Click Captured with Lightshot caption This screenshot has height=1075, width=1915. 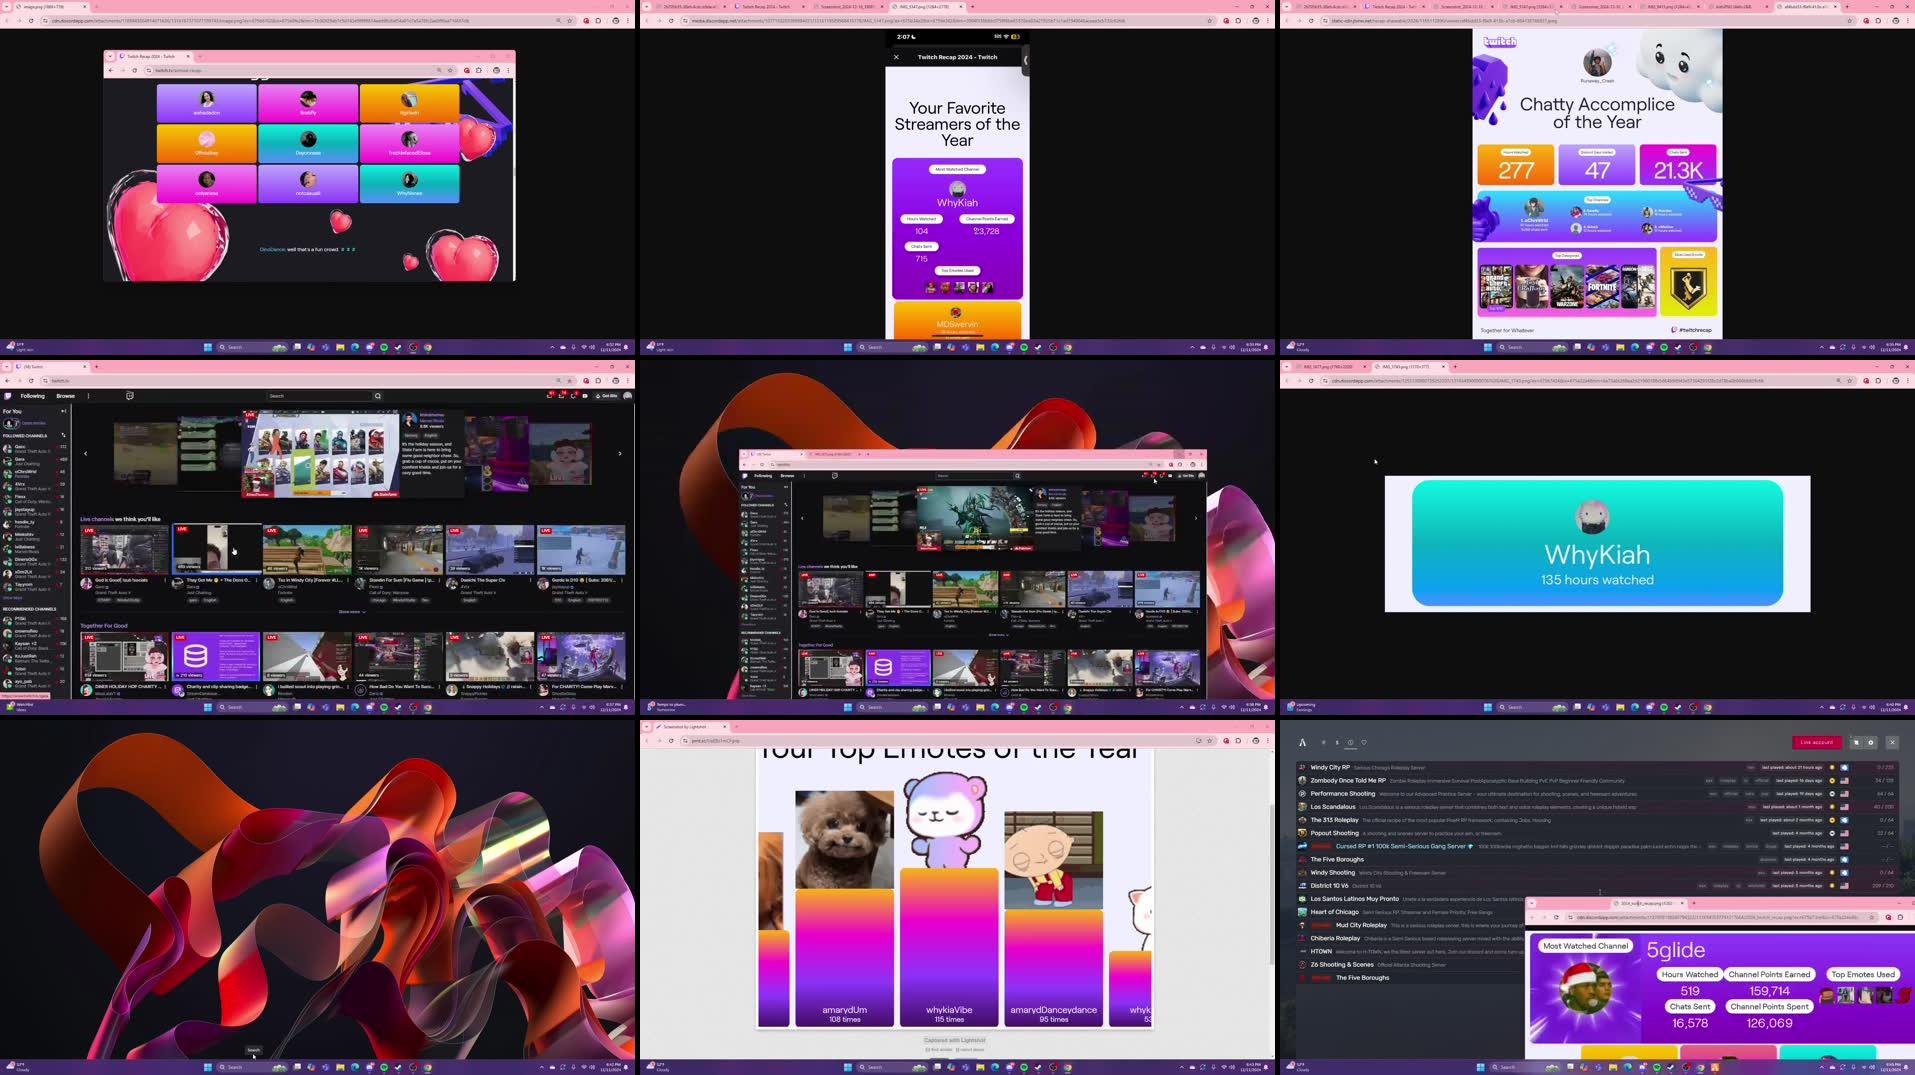[955, 1041]
